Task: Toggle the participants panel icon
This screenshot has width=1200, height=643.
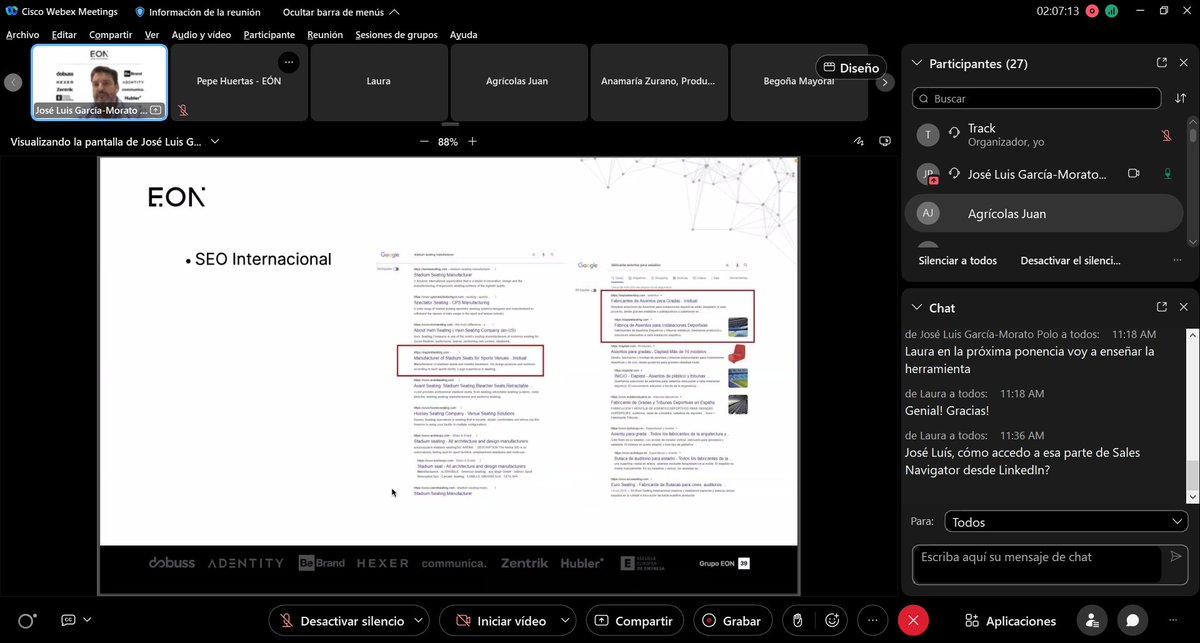Action: [1094, 621]
